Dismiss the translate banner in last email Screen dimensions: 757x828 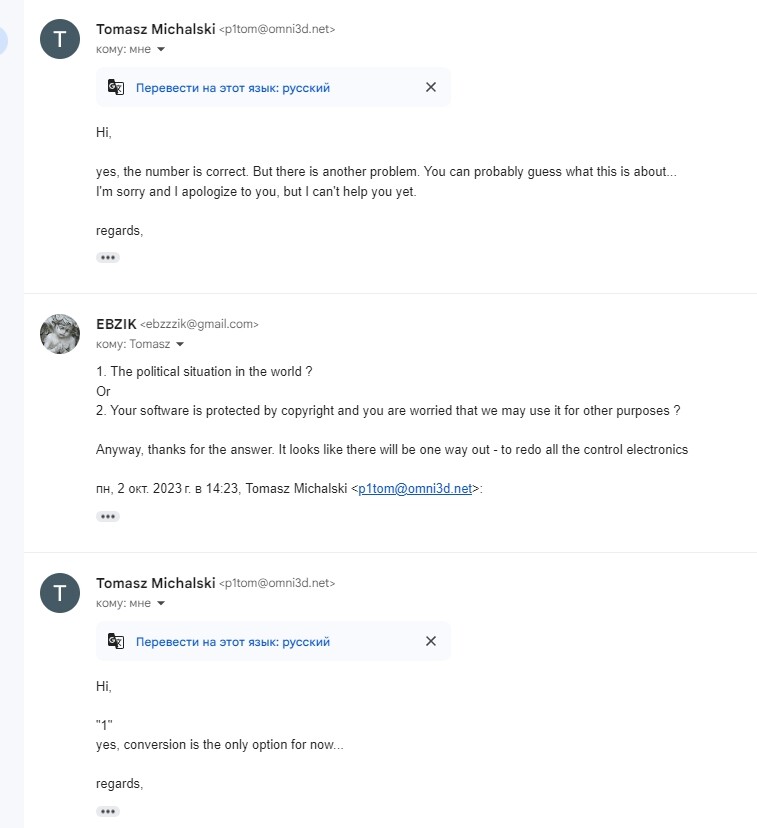pos(431,641)
